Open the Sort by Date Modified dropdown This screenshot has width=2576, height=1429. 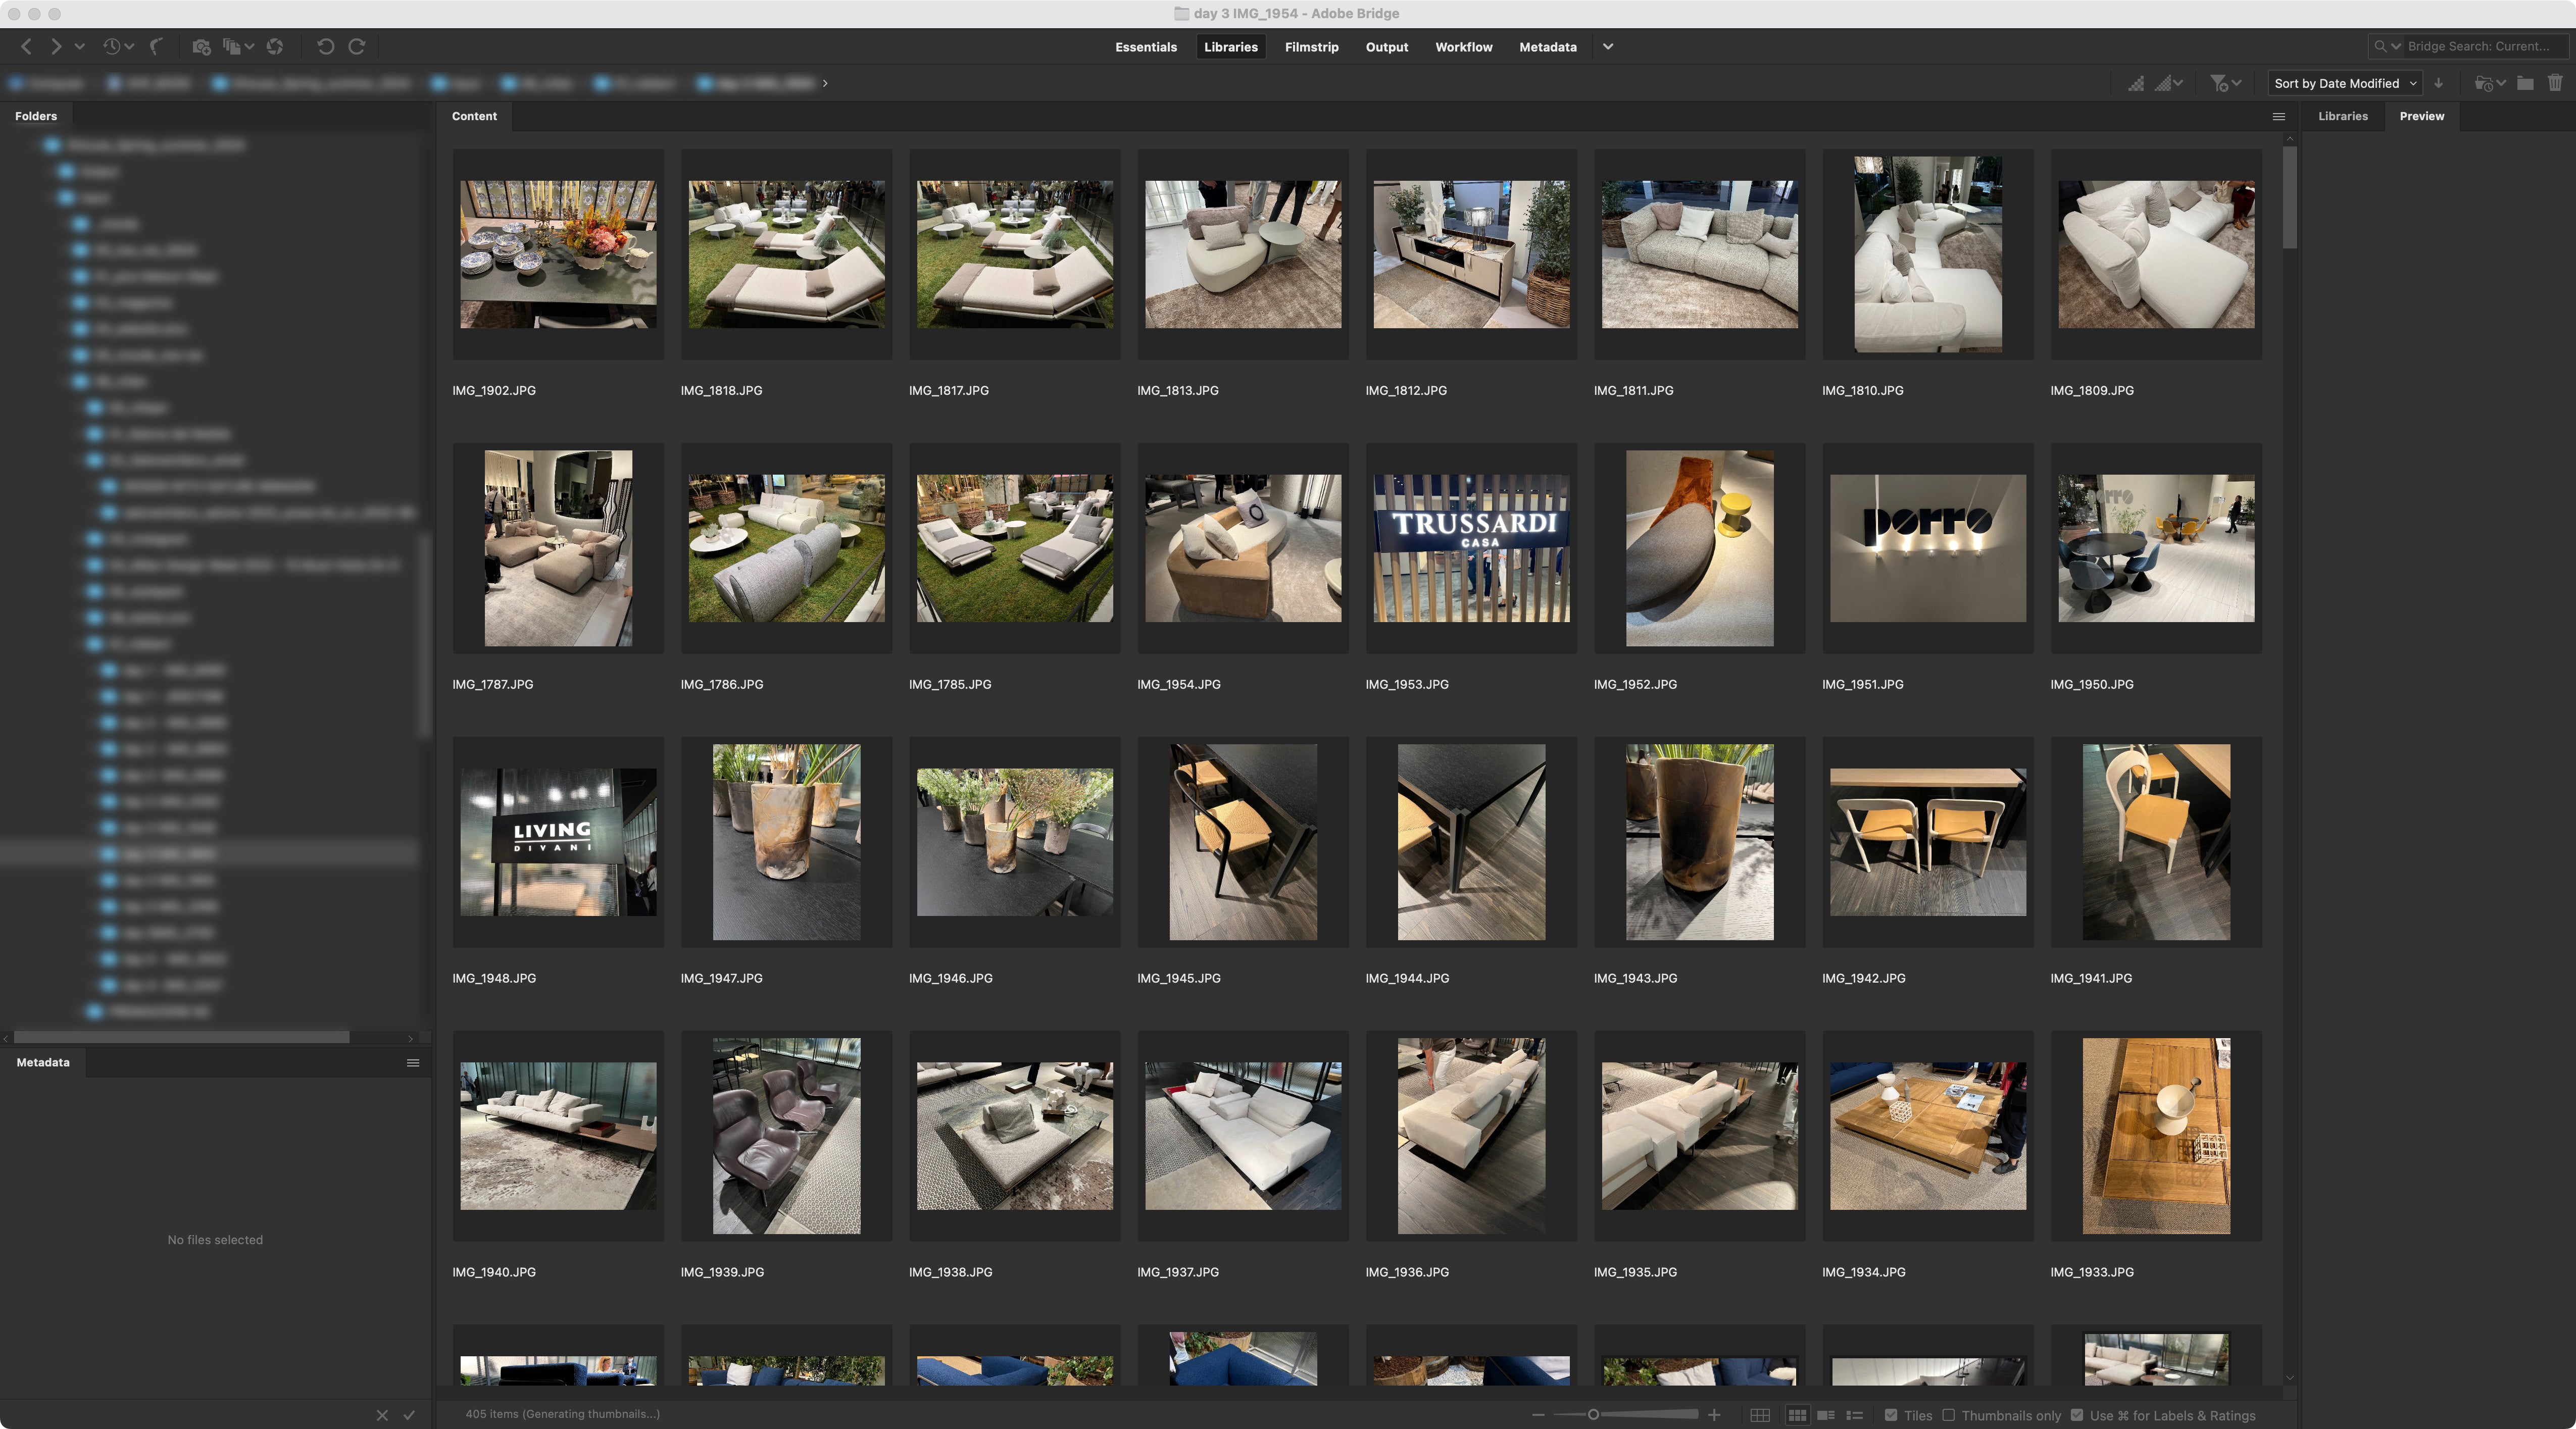pyautogui.click(x=2344, y=83)
